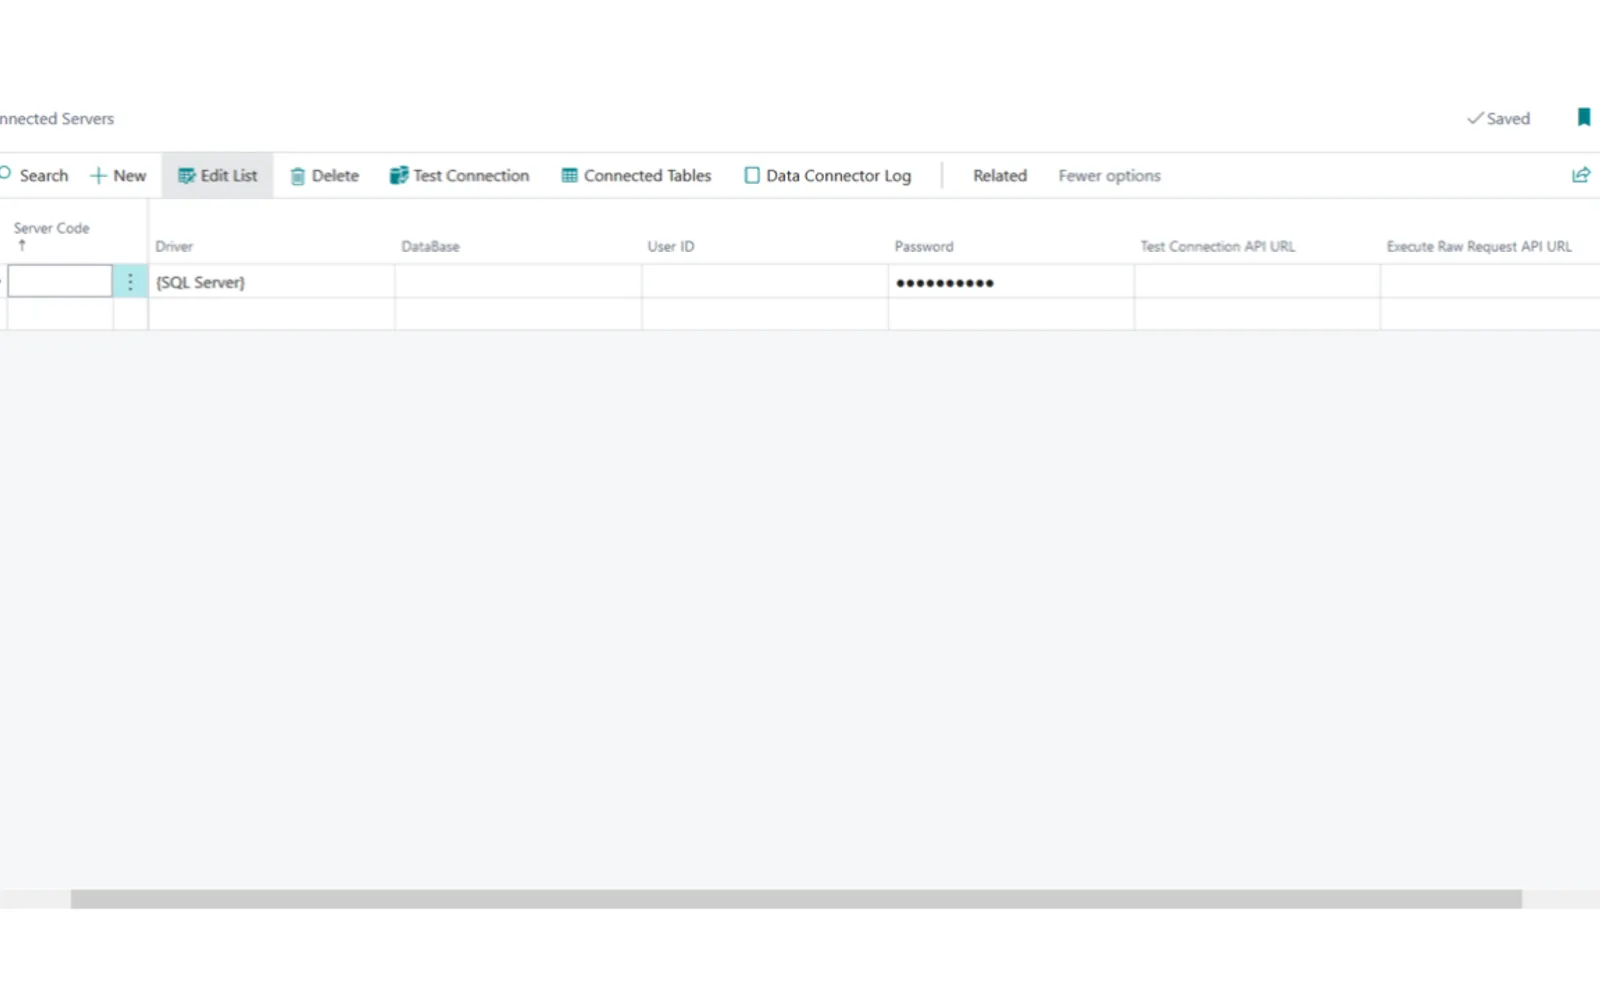The height and width of the screenshot is (1000, 1600).
Task: Click the horizontal scrollbar thumb
Action: pos(796,899)
